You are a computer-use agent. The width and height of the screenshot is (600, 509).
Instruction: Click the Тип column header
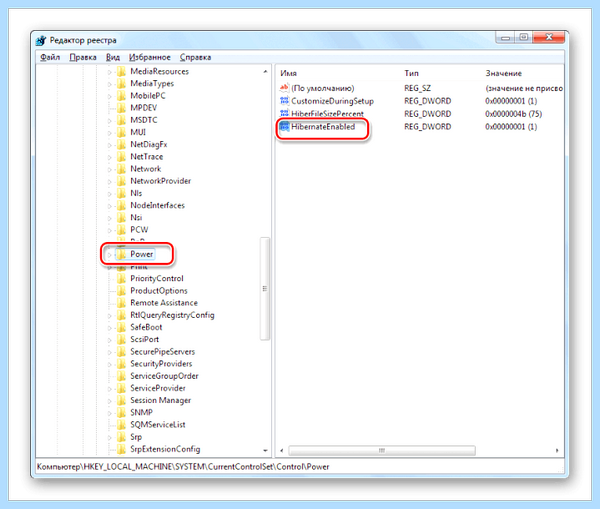[411, 73]
